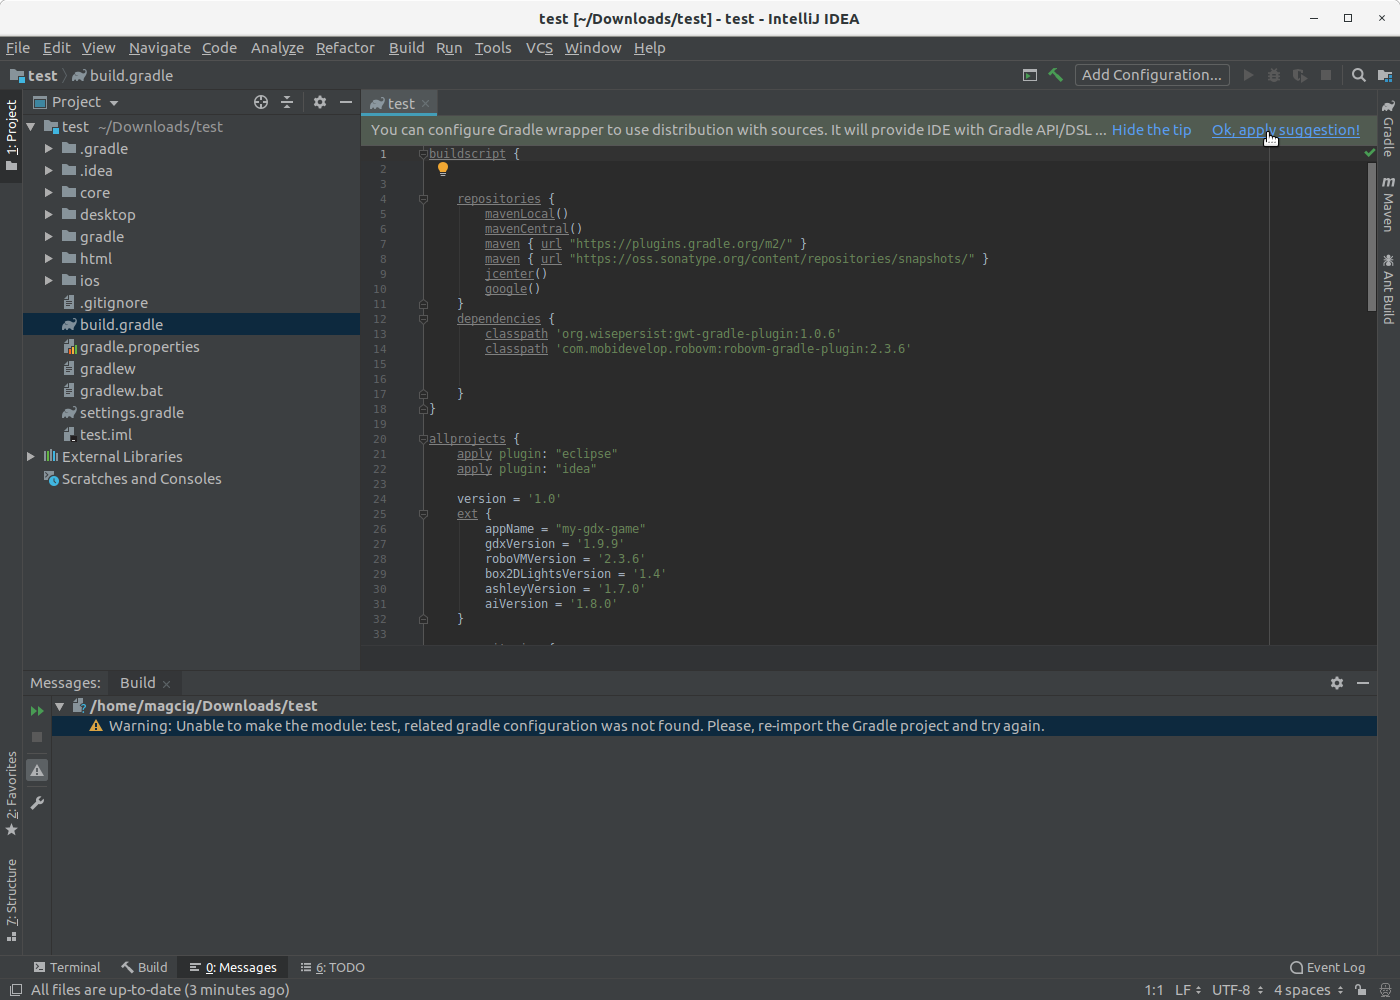This screenshot has width=1400, height=1000.
Task: Open Project panel gear settings
Action: click(320, 102)
